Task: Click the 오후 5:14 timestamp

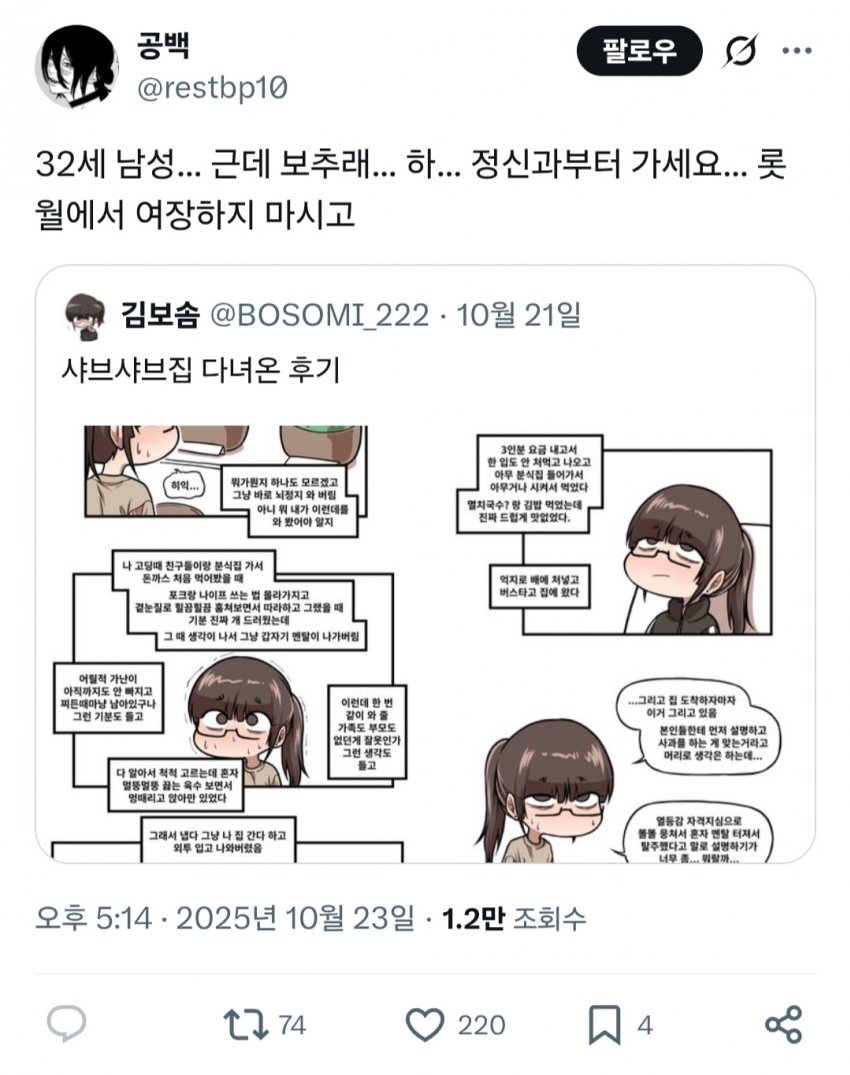Action: (93, 918)
